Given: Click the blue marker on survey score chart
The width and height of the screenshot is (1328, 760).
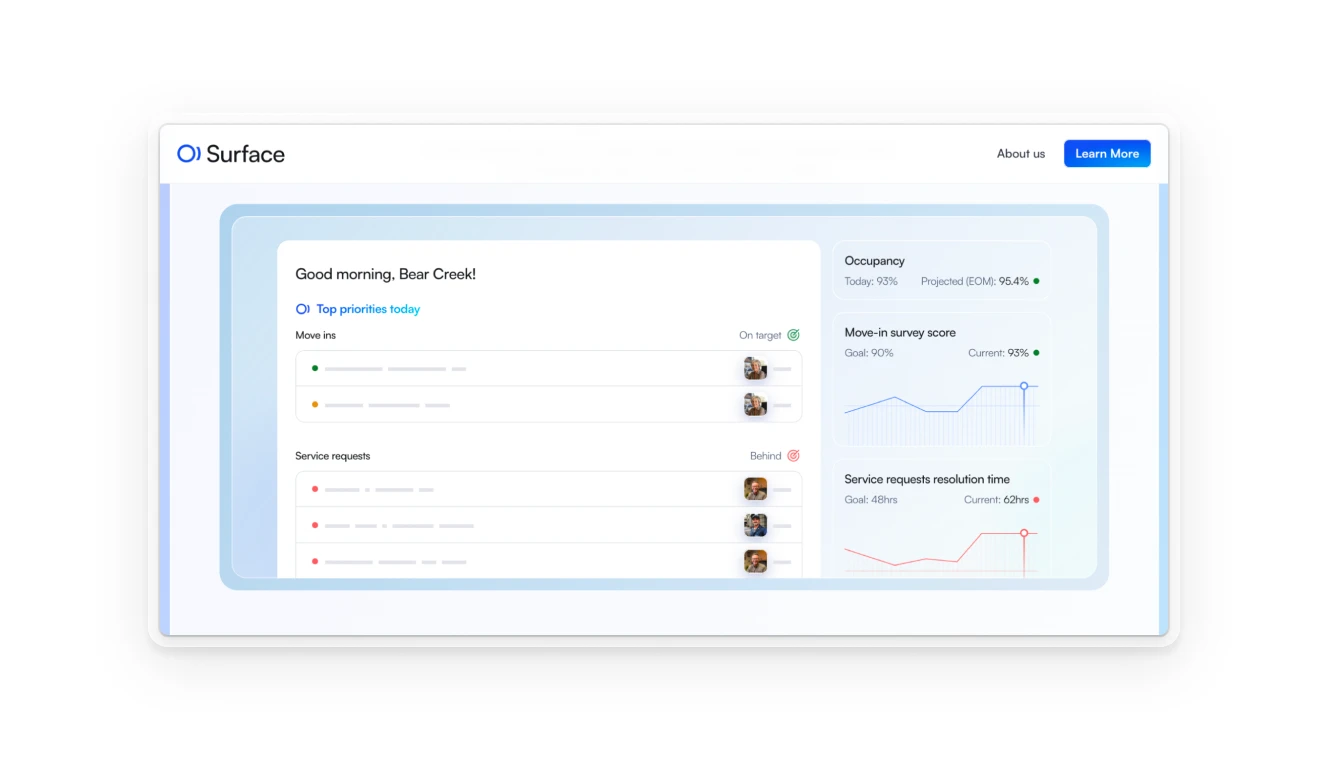Looking at the screenshot, I should click(x=1024, y=385).
